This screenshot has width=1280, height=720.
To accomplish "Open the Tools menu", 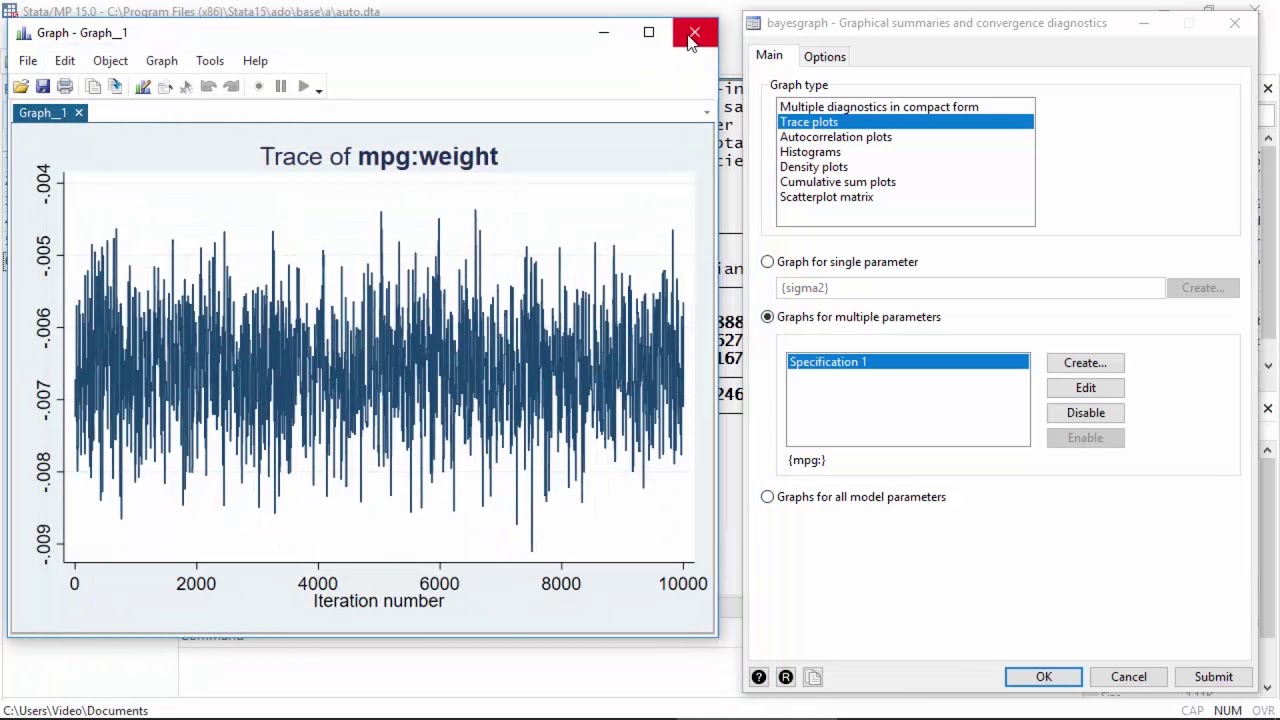I will [x=210, y=61].
